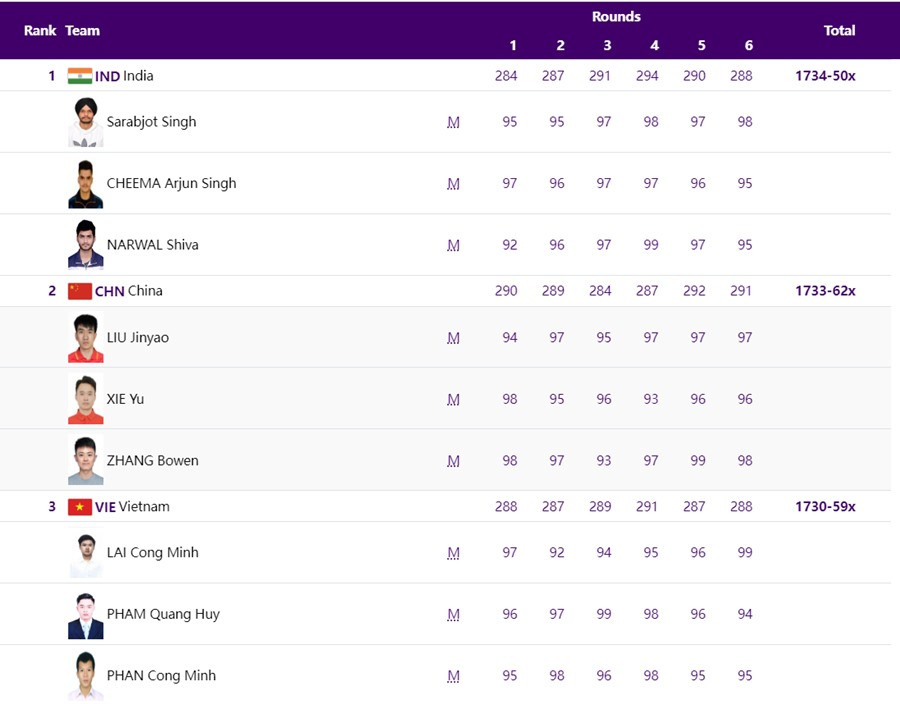Click the Total column header
The image size is (900, 704).
pos(839,30)
